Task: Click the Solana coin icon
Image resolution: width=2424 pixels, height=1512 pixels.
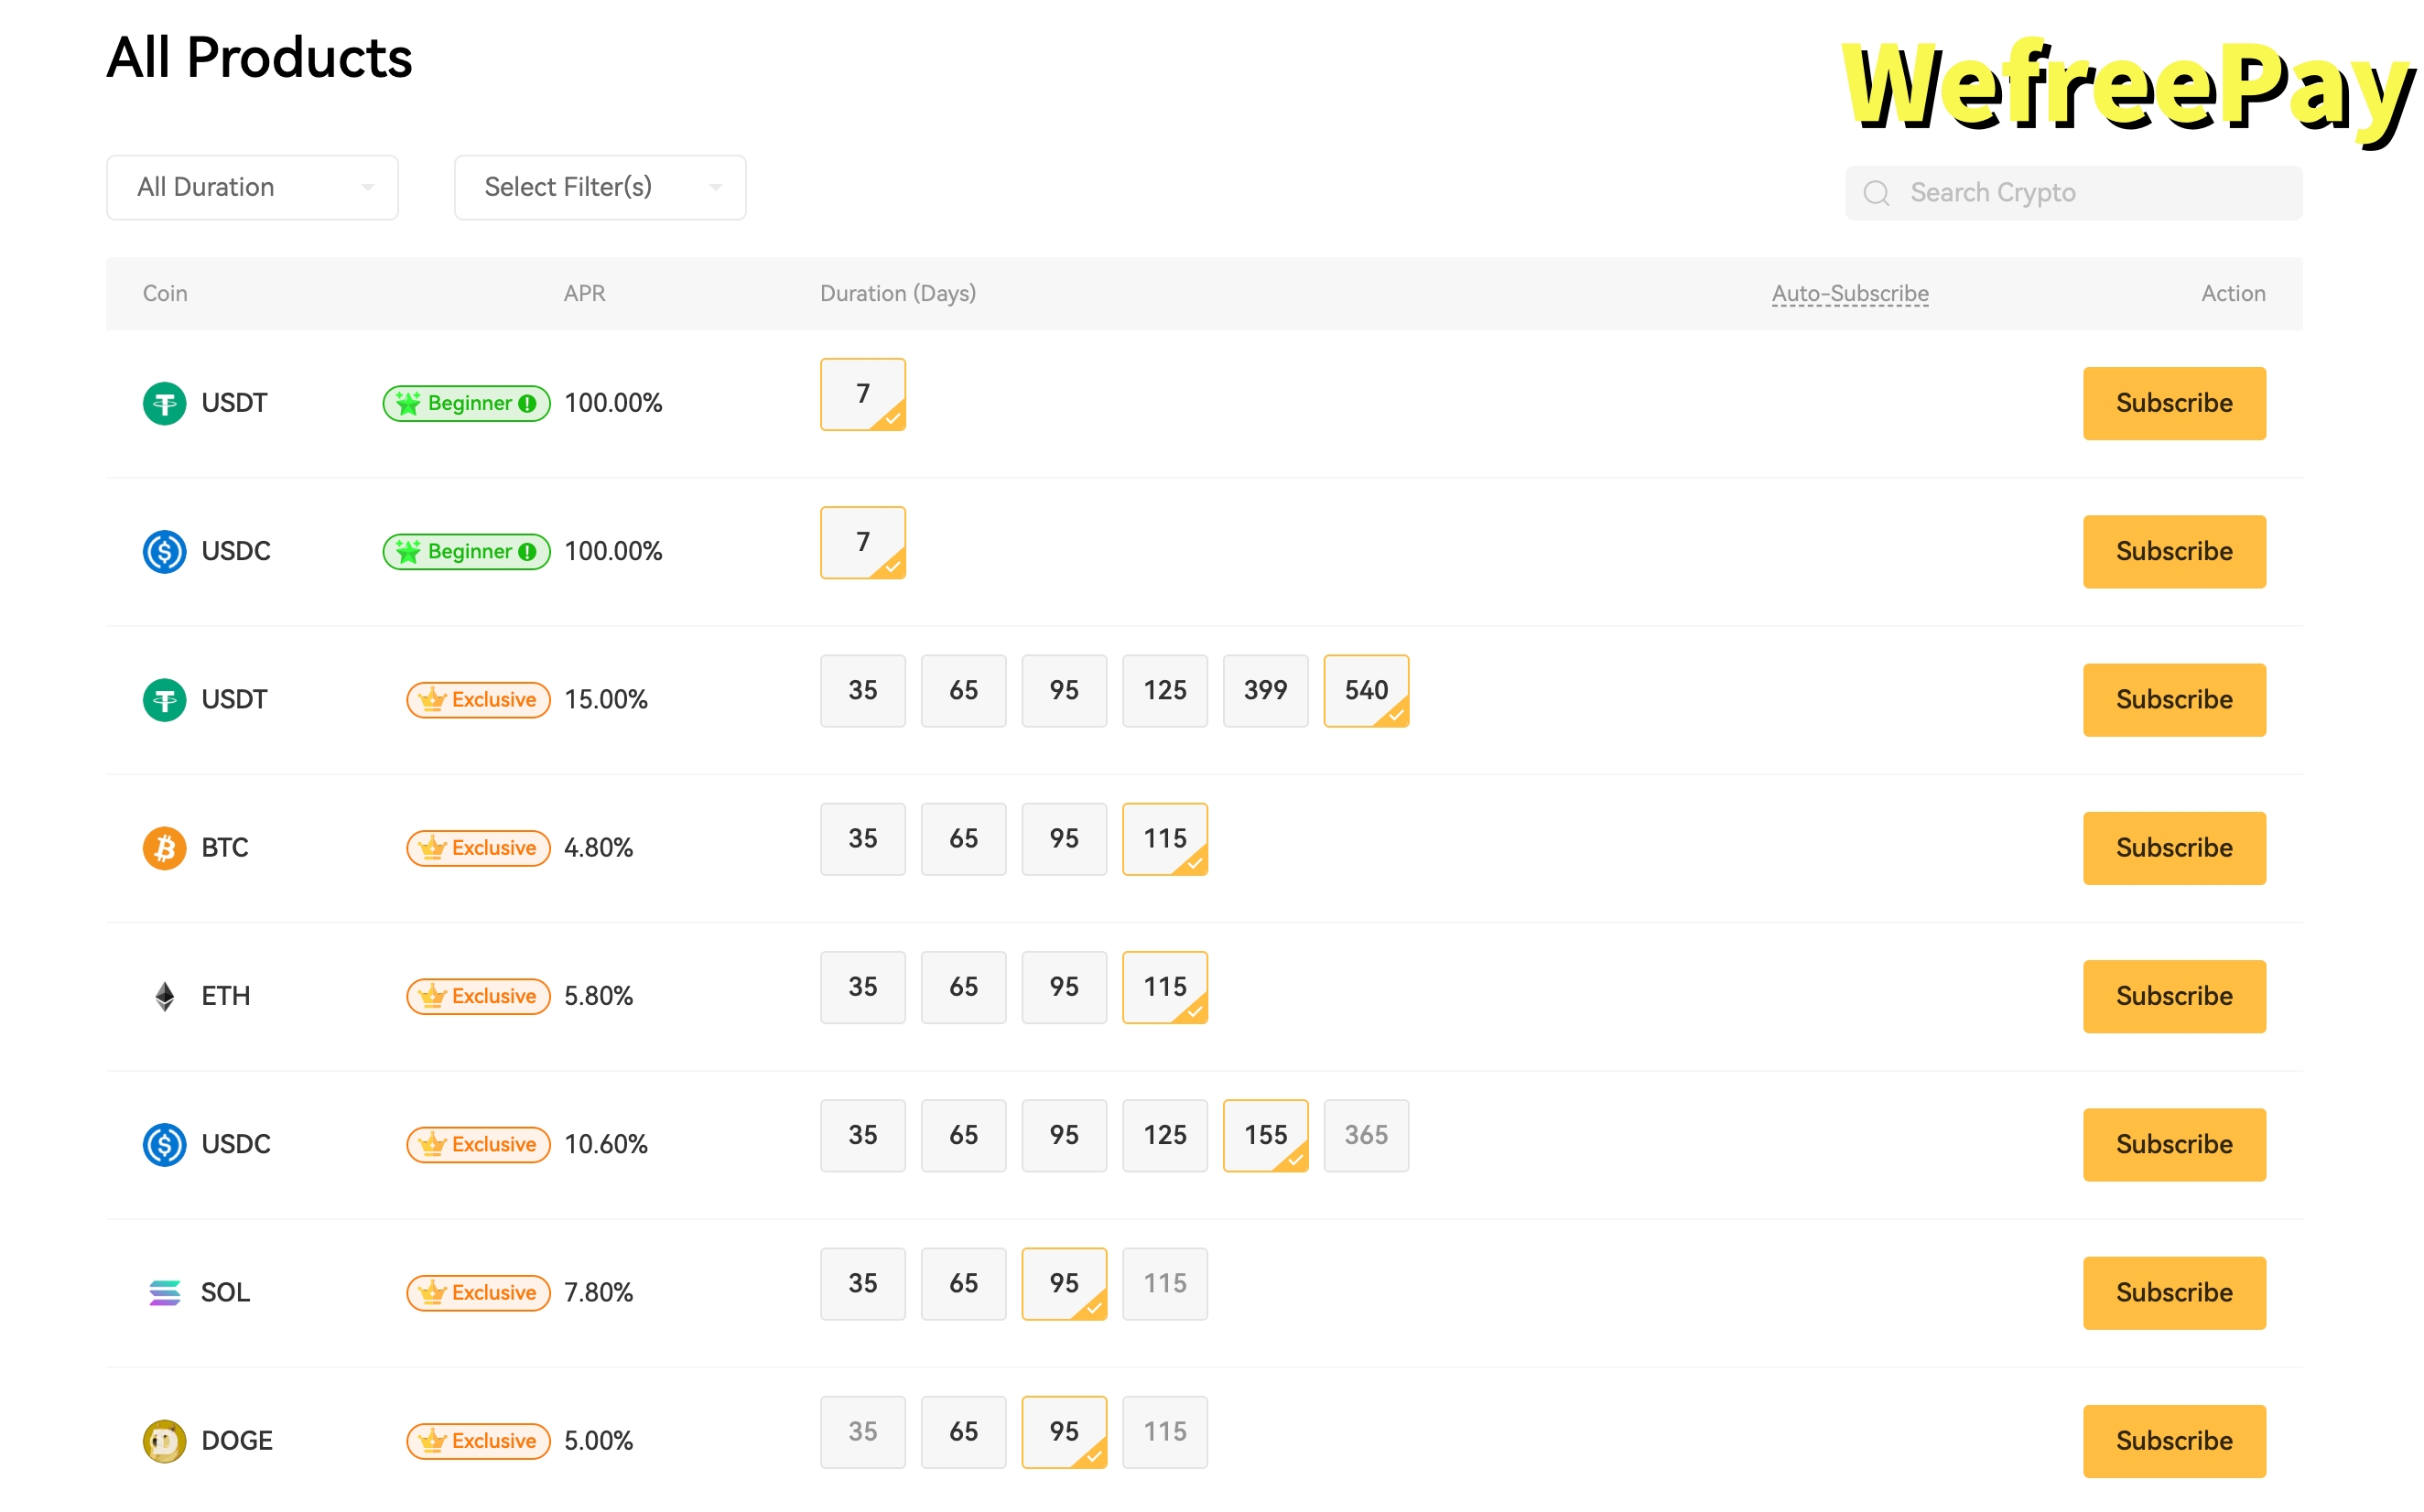Action: click(164, 1293)
